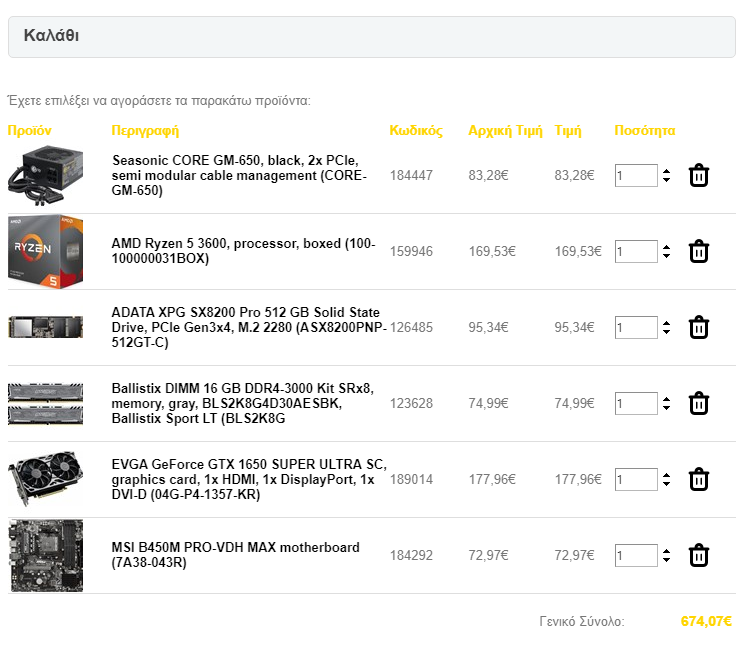Image resolution: width=745 pixels, height=657 pixels.
Task: Increase quantity of Ballistix DDR4-3000 kit
Action: point(666,400)
